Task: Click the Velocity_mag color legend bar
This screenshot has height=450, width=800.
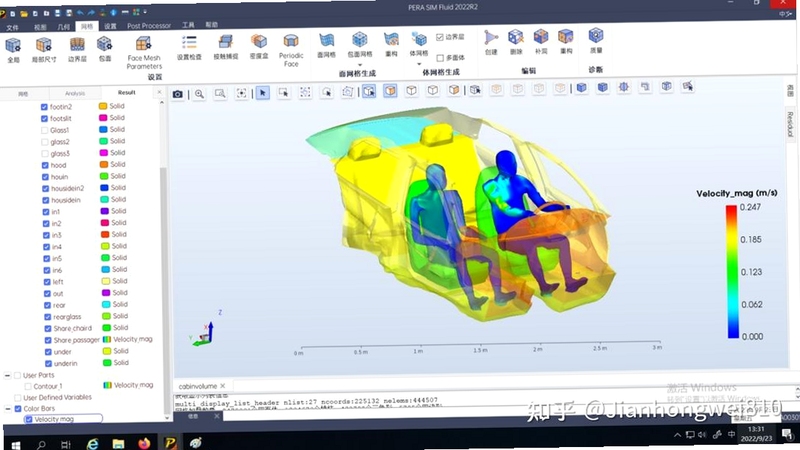Action: pos(733,271)
